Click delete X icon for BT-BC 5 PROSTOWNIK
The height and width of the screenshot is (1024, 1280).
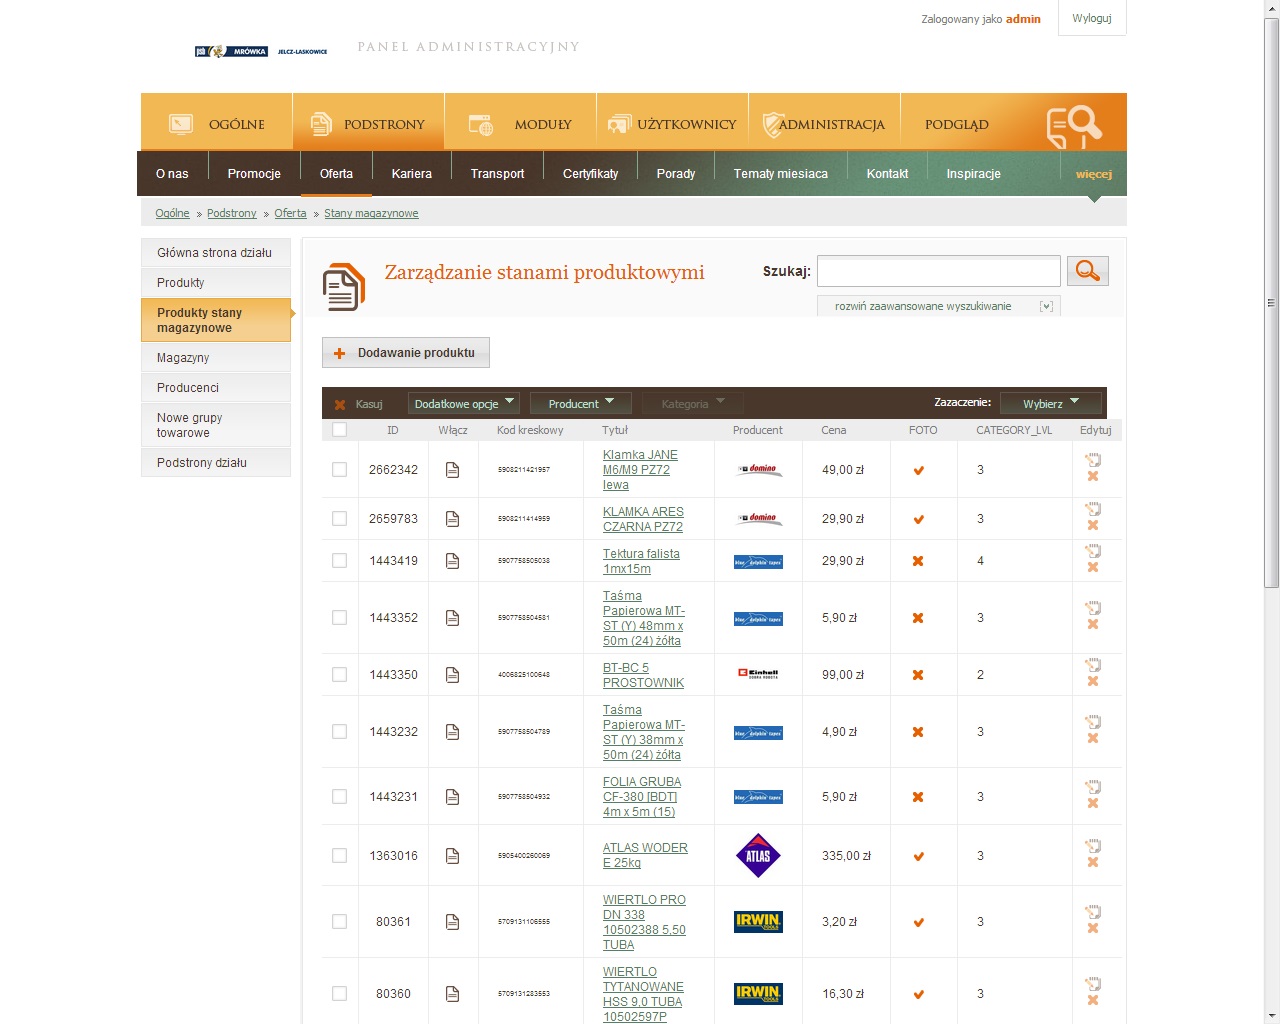1093,682
